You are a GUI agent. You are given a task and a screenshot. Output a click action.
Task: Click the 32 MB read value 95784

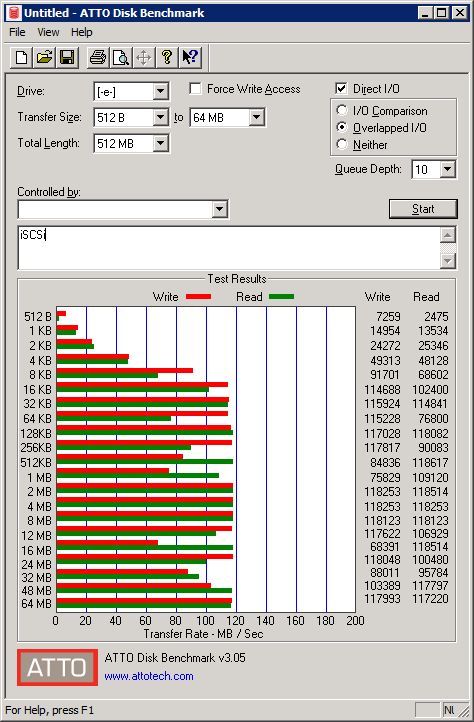[x=433, y=573]
